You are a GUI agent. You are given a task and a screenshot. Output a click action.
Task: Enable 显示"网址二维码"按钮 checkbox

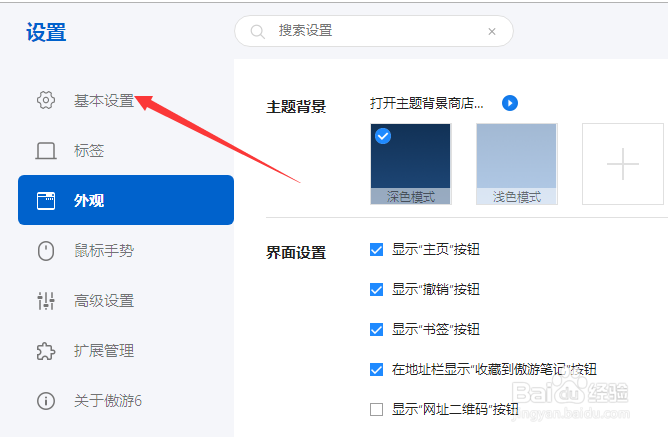pos(377,409)
